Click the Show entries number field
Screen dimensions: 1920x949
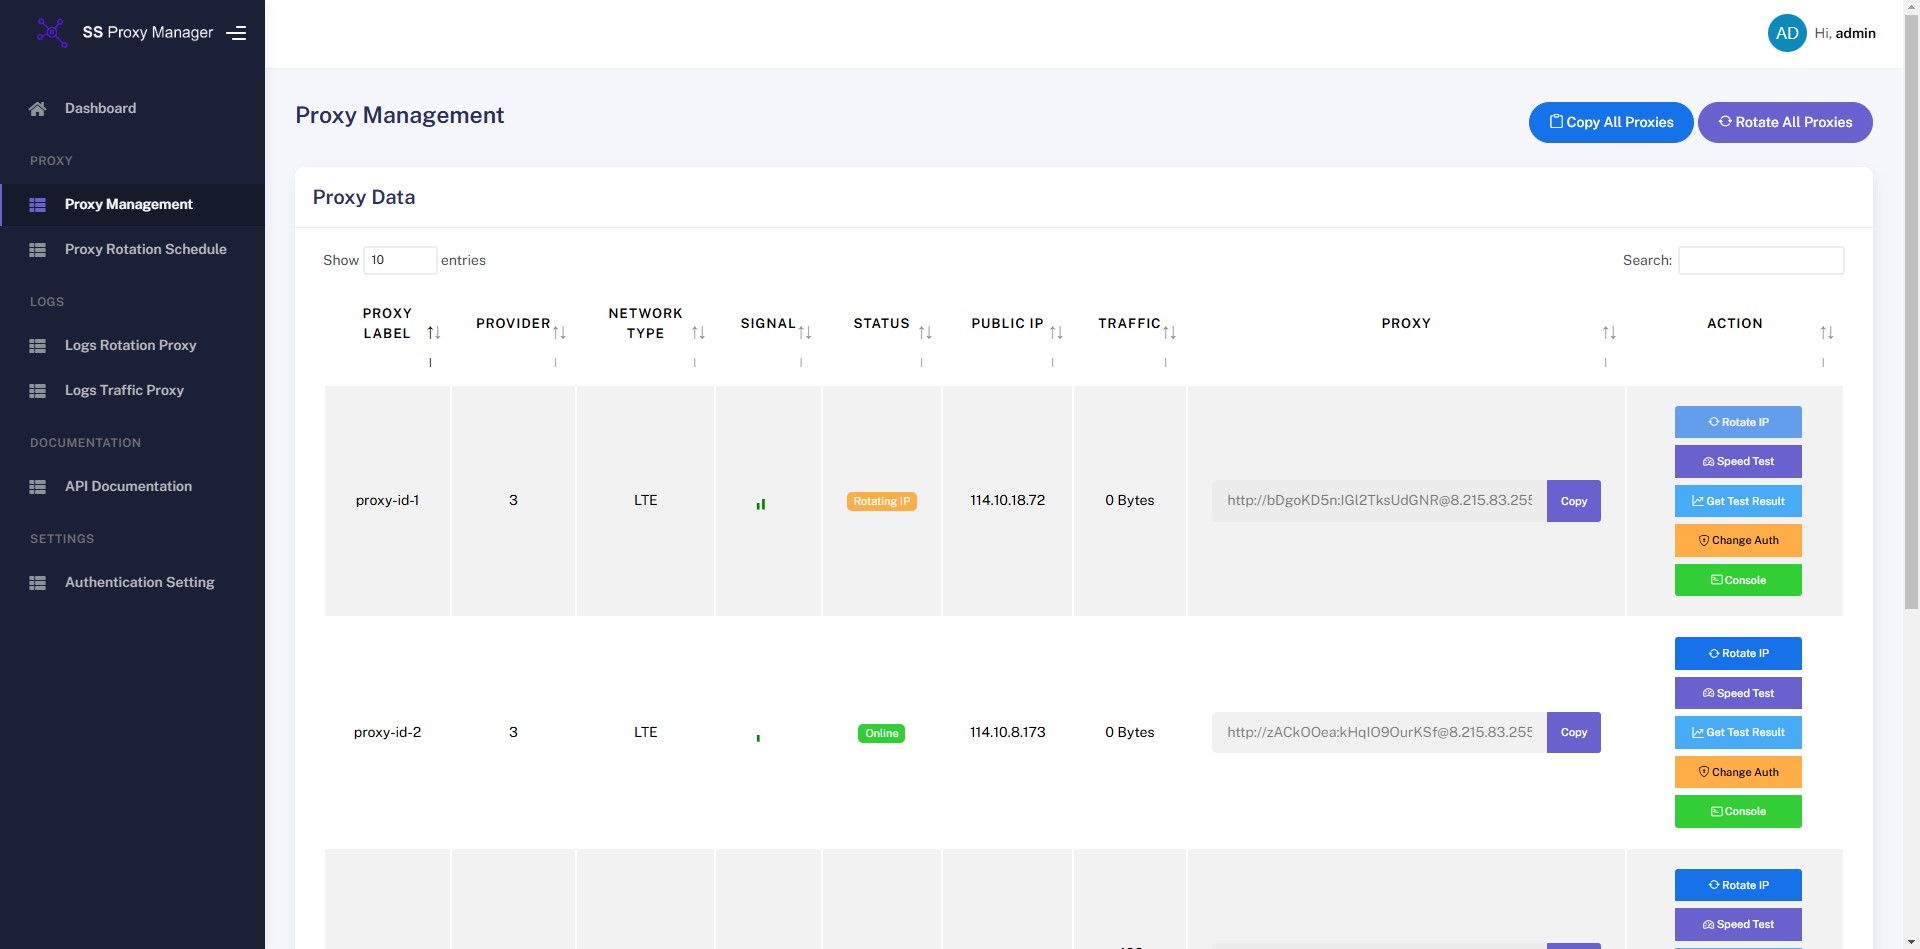coord(399,260)
